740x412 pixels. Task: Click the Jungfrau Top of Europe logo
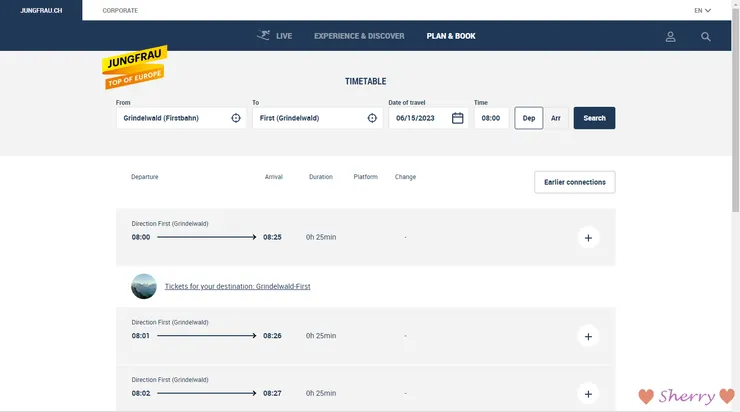pos(135,67)
